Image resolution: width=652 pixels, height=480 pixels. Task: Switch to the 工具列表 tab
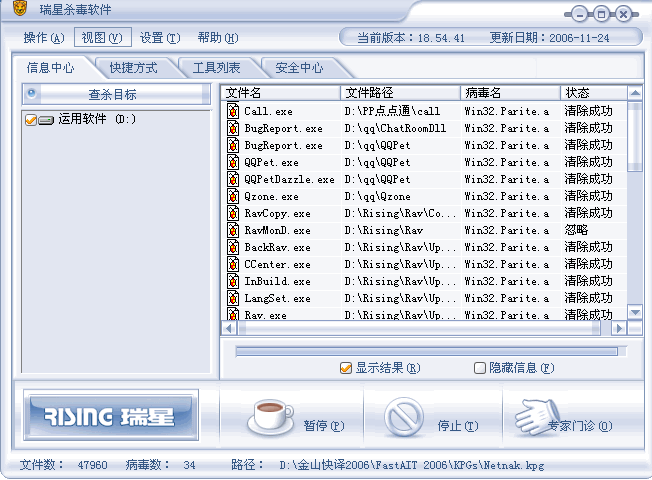(216, 68)
